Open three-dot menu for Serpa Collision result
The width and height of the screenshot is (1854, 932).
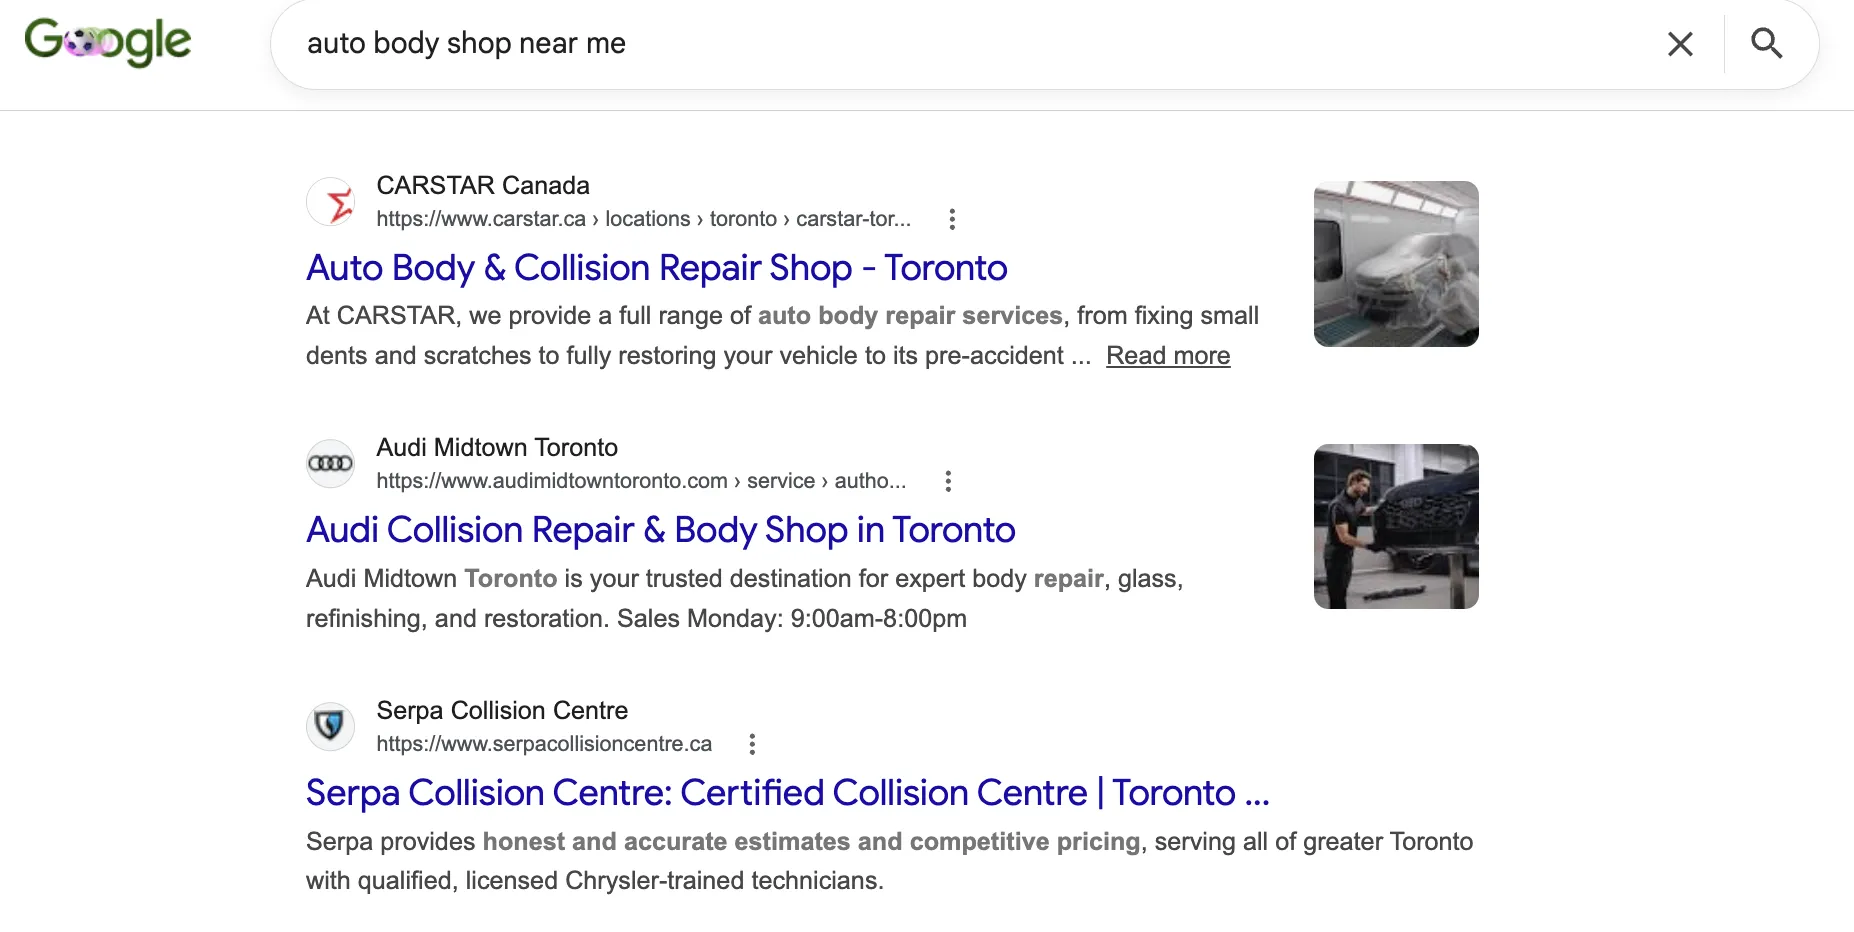tap(752, 744)
